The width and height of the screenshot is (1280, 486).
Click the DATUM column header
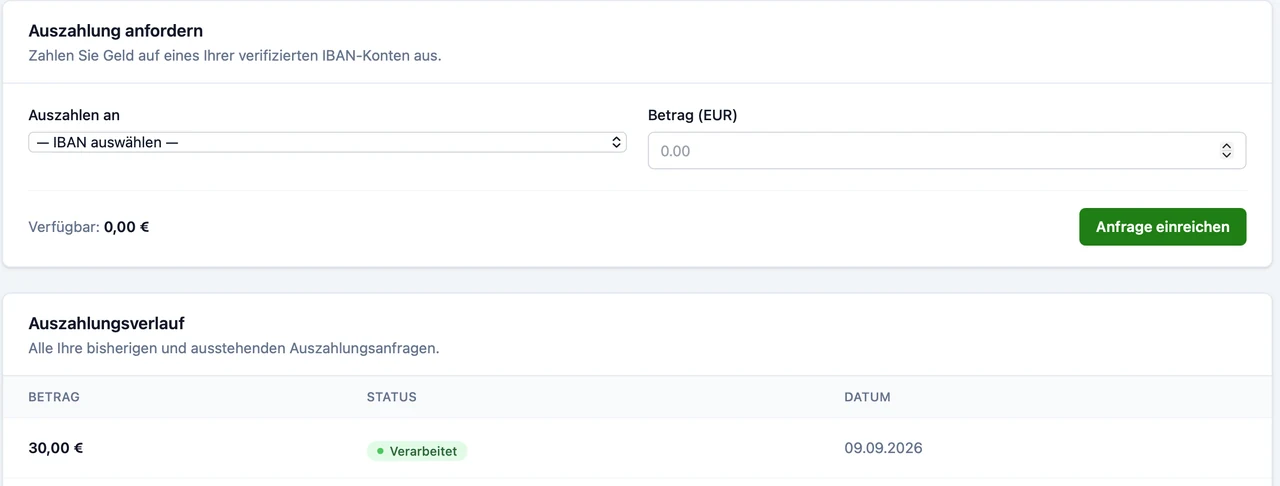tap(867, 397)
